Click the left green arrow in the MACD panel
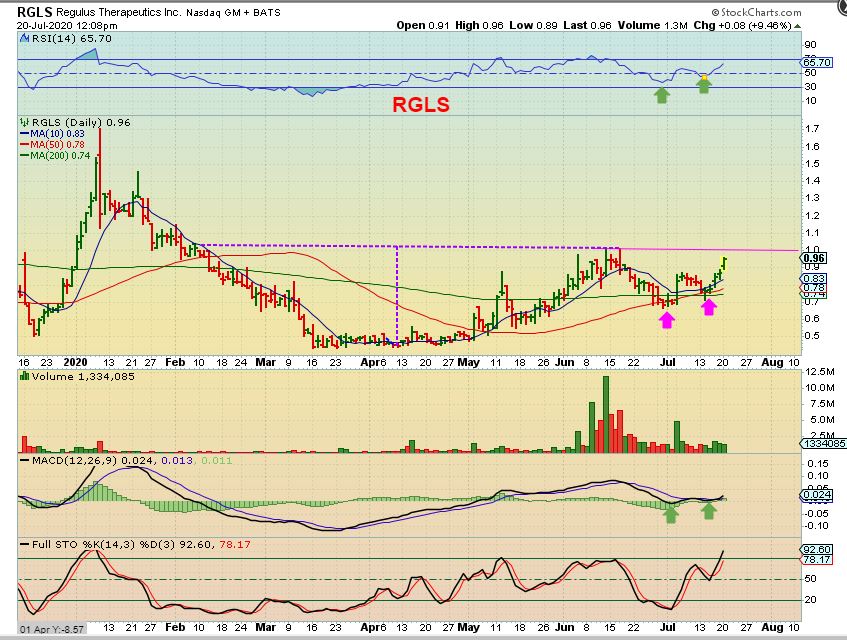 671,514
